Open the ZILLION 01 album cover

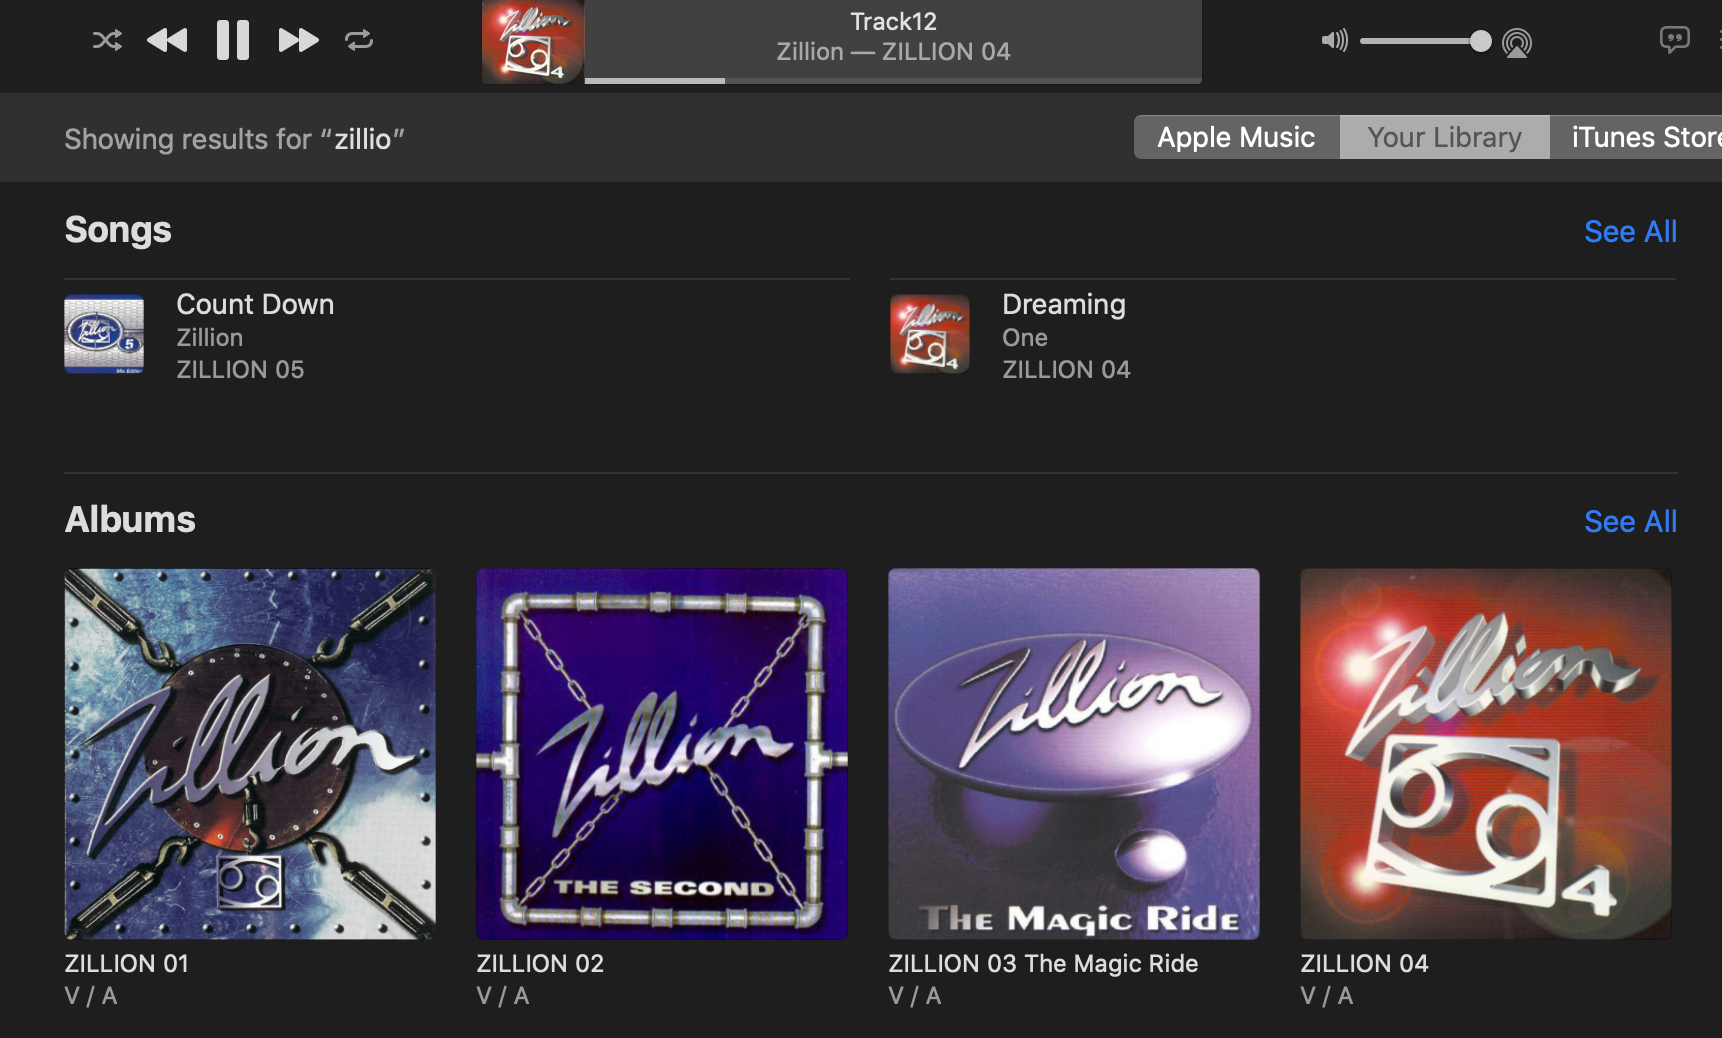pos(250,754)
